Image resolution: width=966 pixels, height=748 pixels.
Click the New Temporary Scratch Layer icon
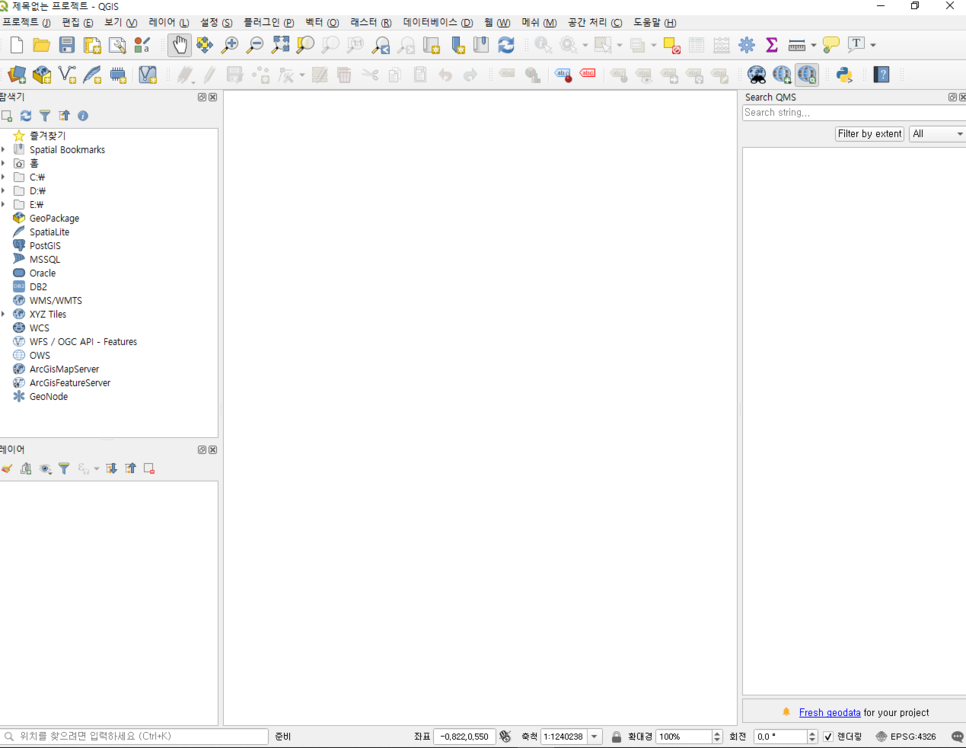click(x=118, y=75)
